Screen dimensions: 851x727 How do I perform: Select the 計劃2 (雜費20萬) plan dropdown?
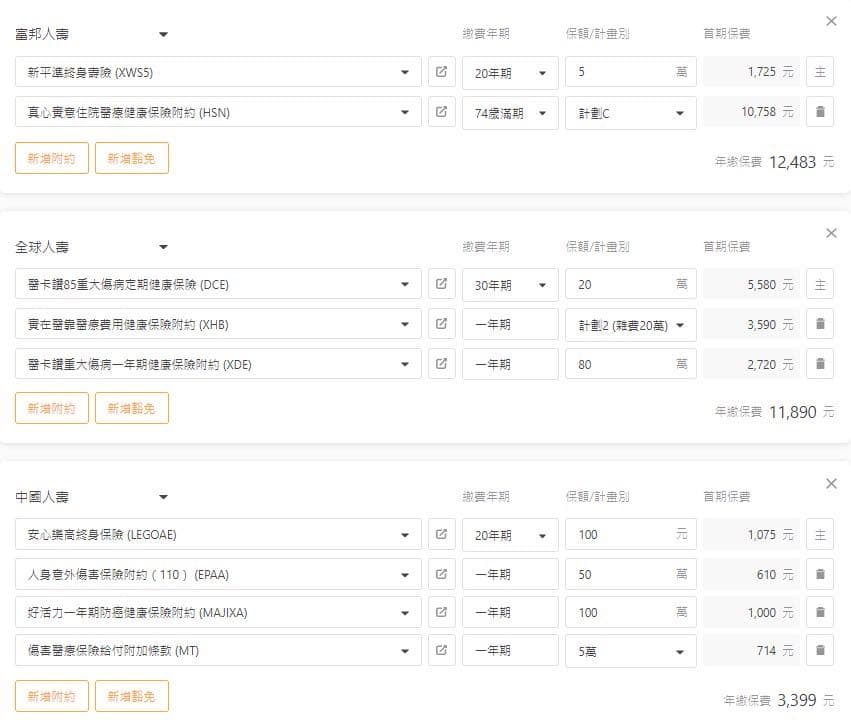[x=630, y=324]
